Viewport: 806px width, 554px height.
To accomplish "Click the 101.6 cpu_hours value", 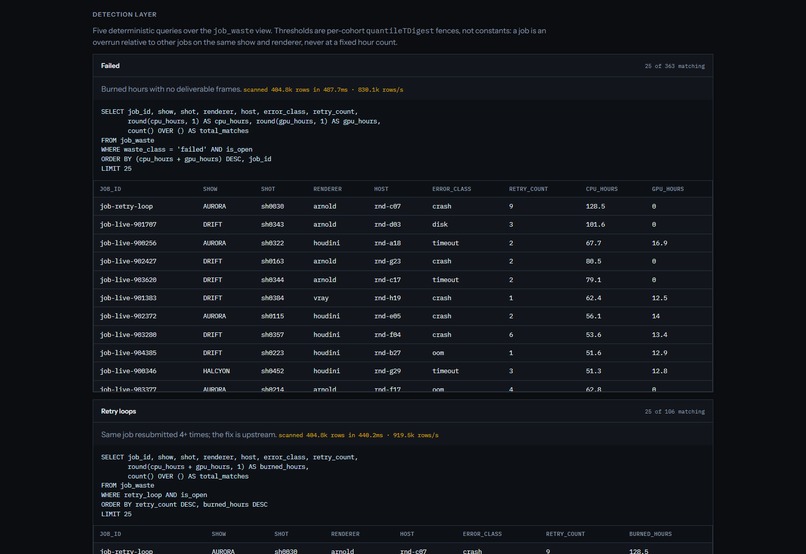I will (595, 225).
